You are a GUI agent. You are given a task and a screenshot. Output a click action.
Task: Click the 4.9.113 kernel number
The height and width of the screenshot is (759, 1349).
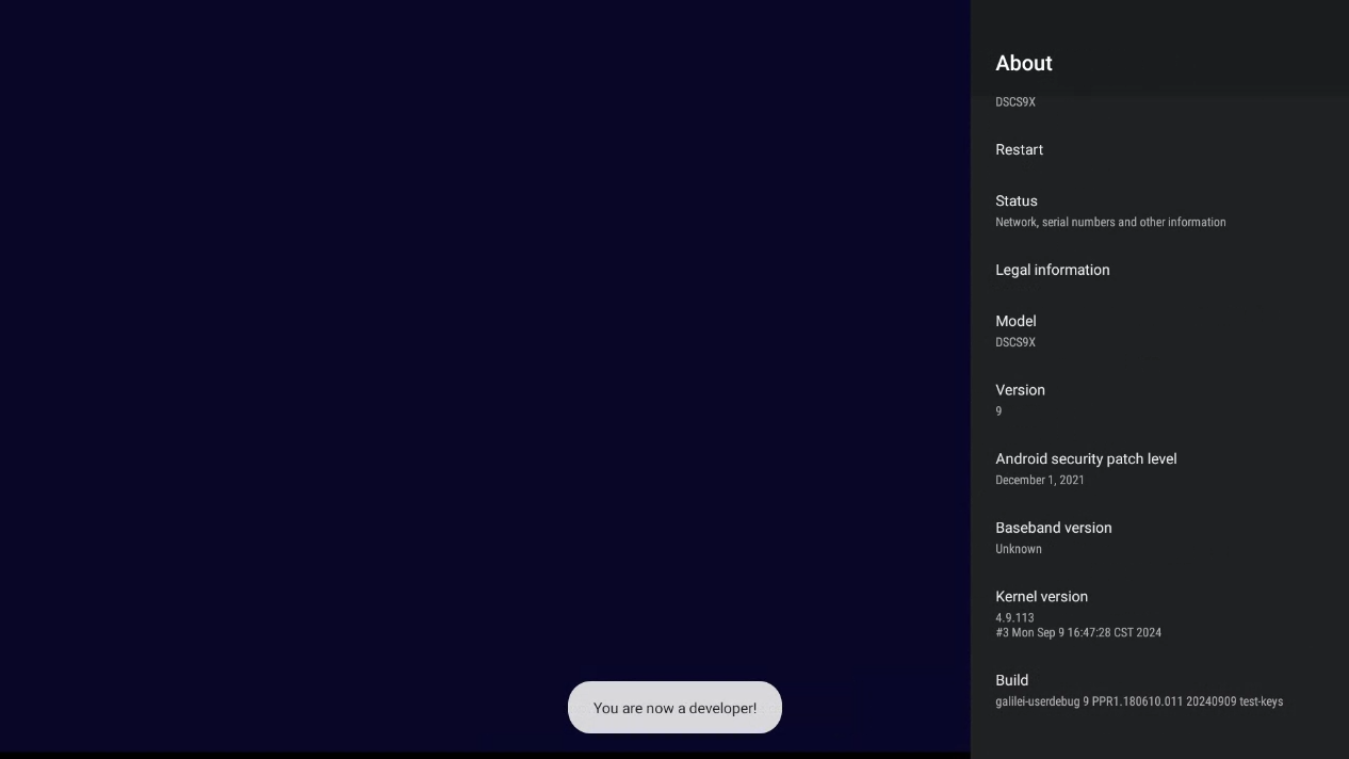pyautogui.click(x=1014, y=618)
